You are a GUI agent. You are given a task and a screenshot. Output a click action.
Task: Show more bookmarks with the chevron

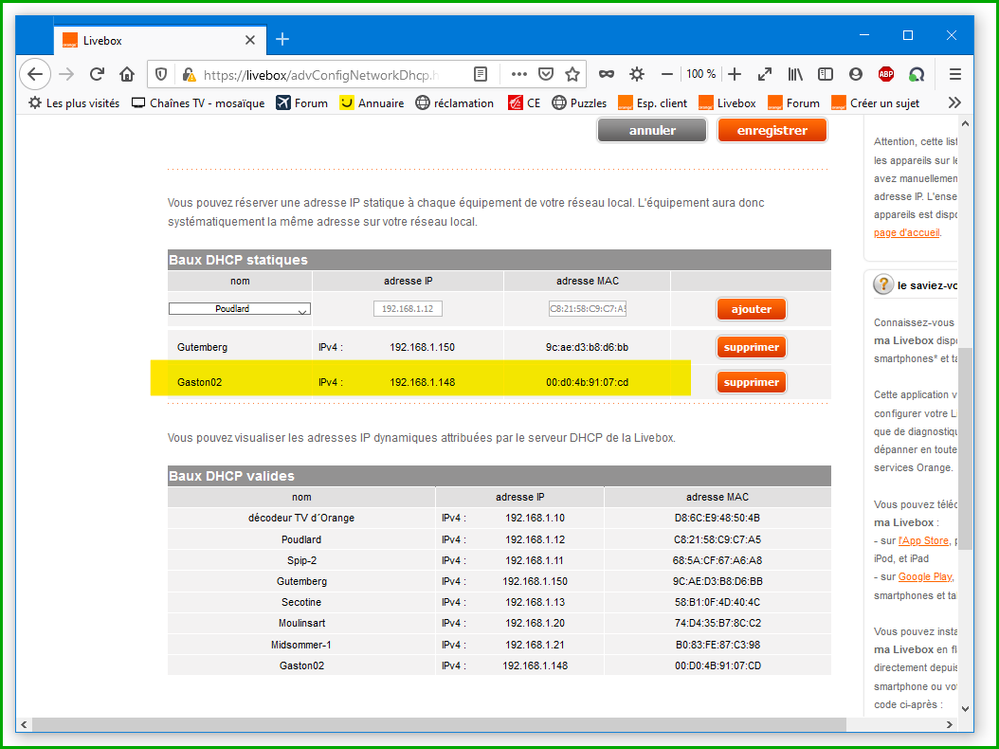pyautogui.click(x=954, y=103)
